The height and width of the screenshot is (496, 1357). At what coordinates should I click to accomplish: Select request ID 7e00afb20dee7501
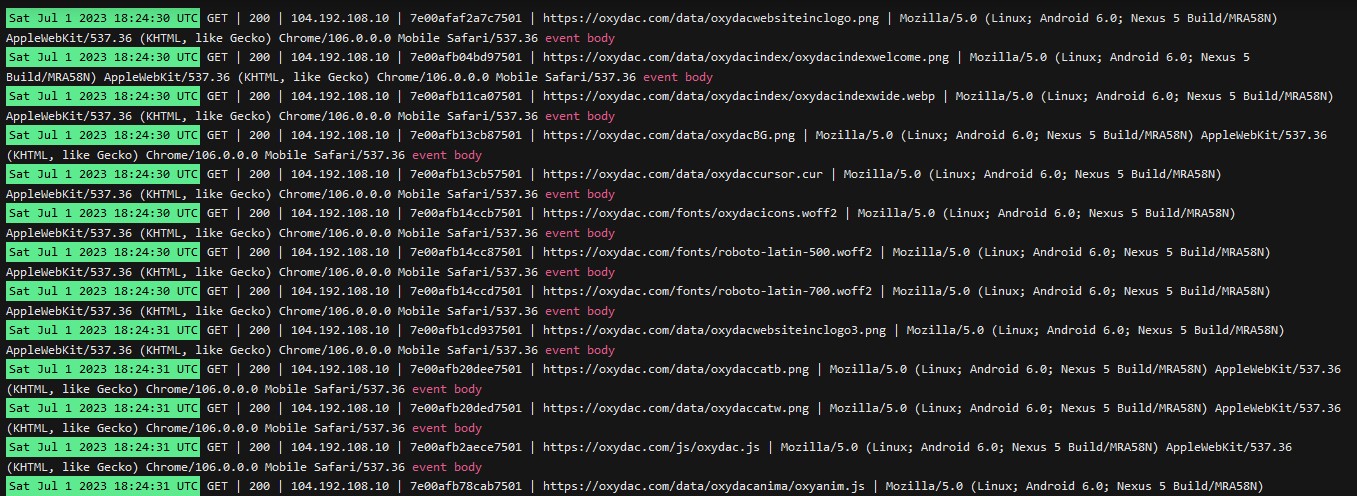[x=466, y=369]
